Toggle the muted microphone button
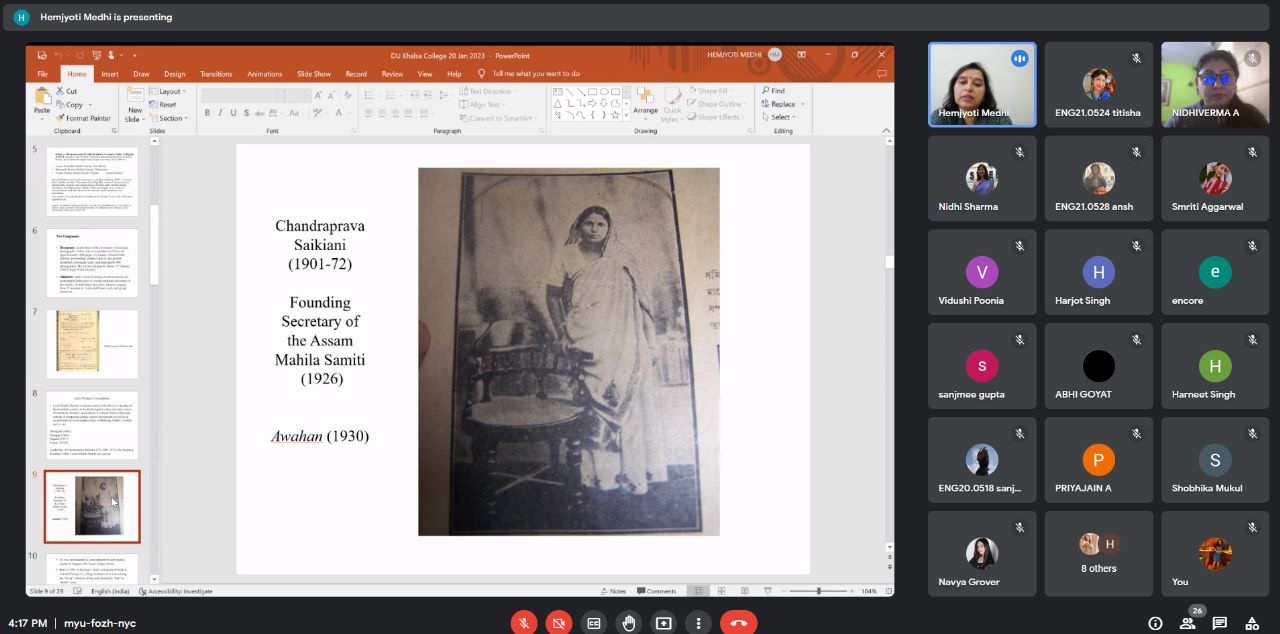The image size is (1280, 634). 524,623
